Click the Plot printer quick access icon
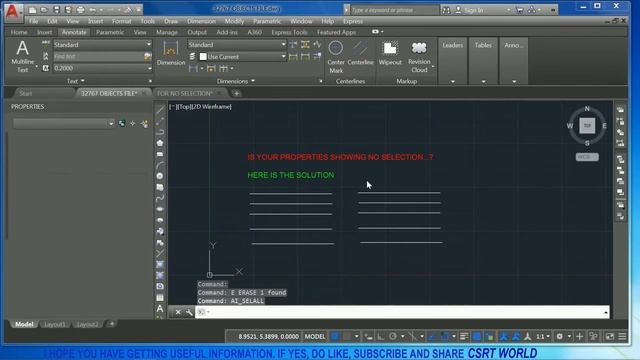 [x=80, y=10]
